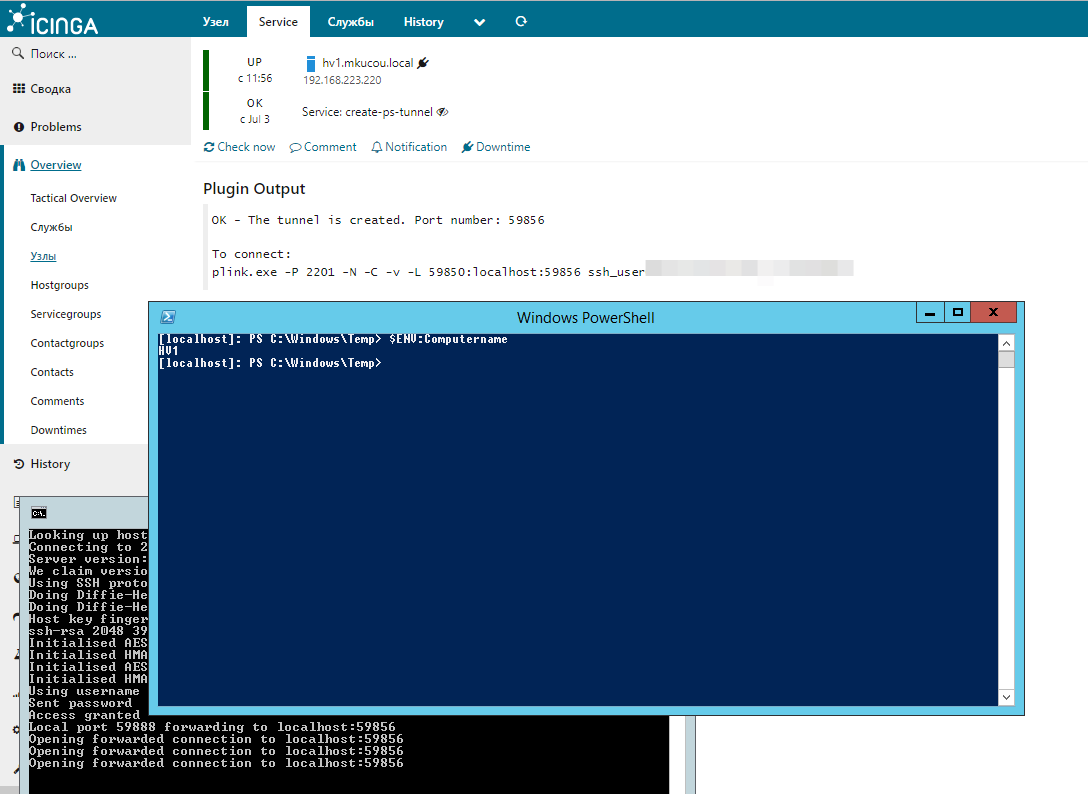Open the Службы tab

pyautogui.click(x=350, y=22)
